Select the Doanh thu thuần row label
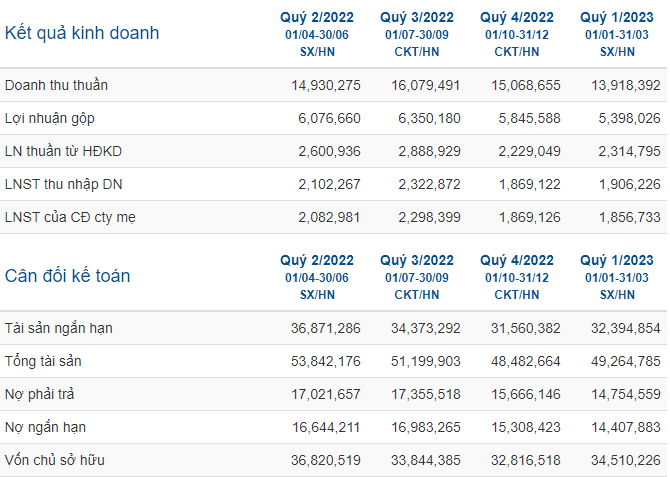This screenshot has width=670, height=477. tap(56, 85)
